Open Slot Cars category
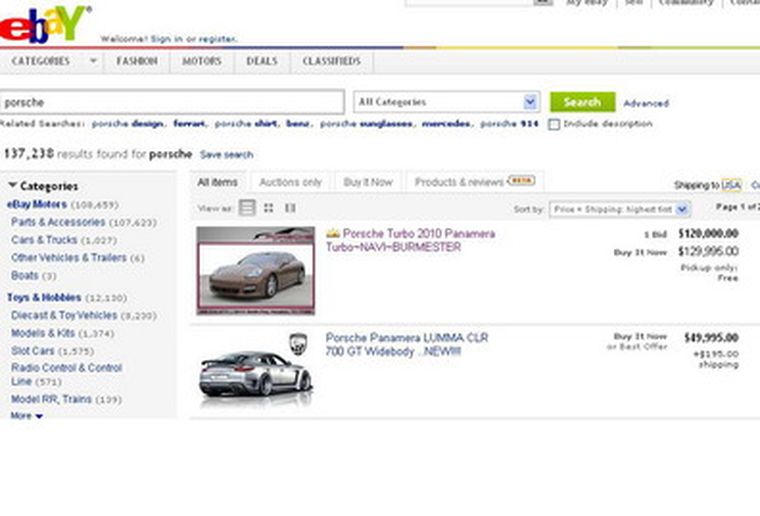The height and width of the screenshot is (516, 760). (32, 351)
